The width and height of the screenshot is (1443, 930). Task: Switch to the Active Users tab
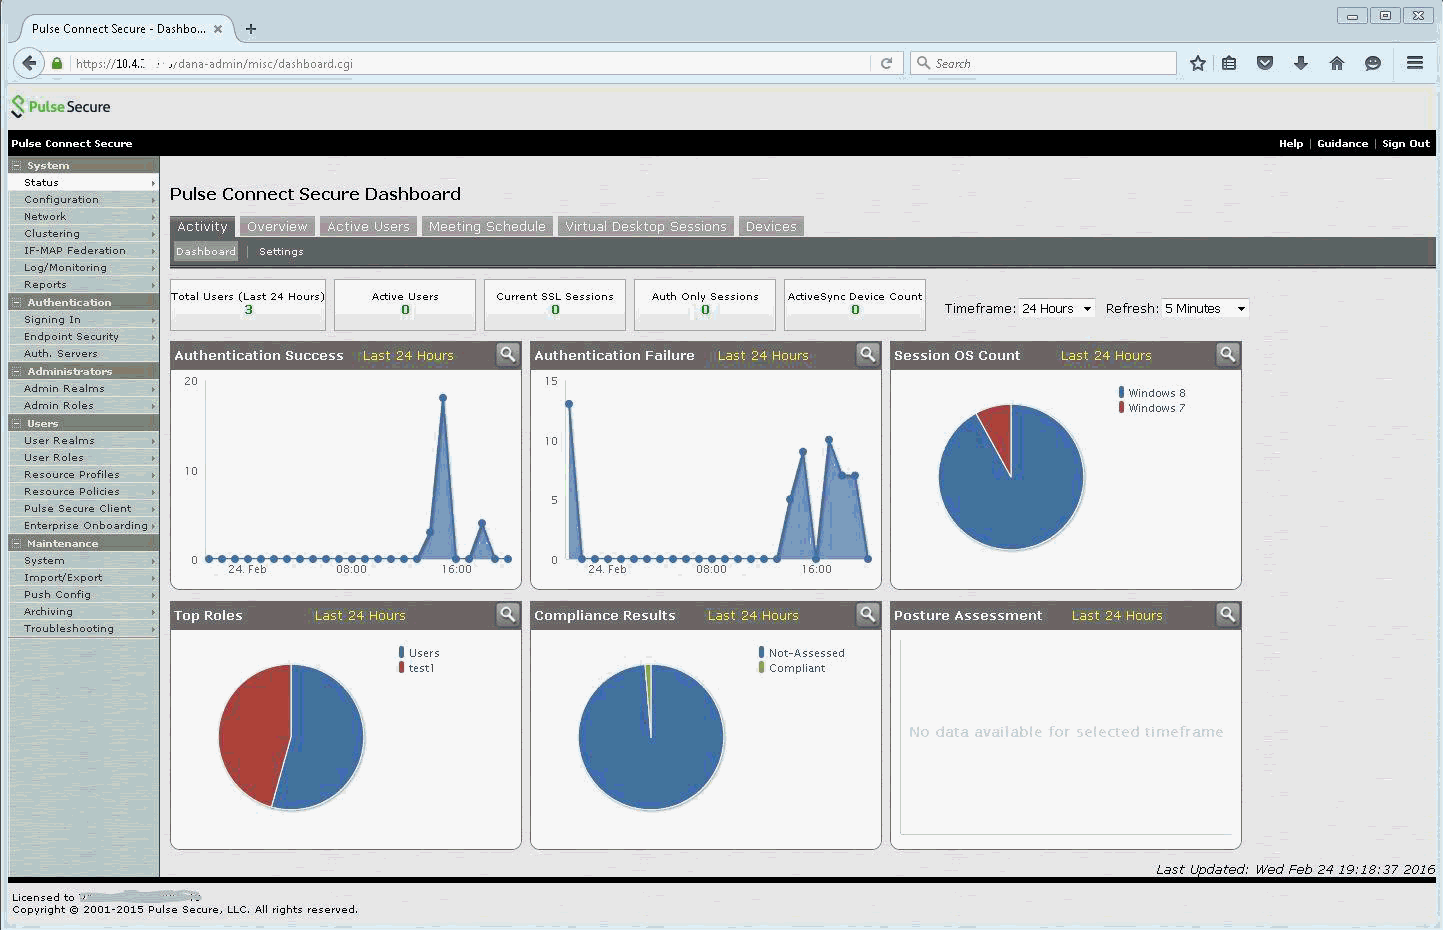368,227
